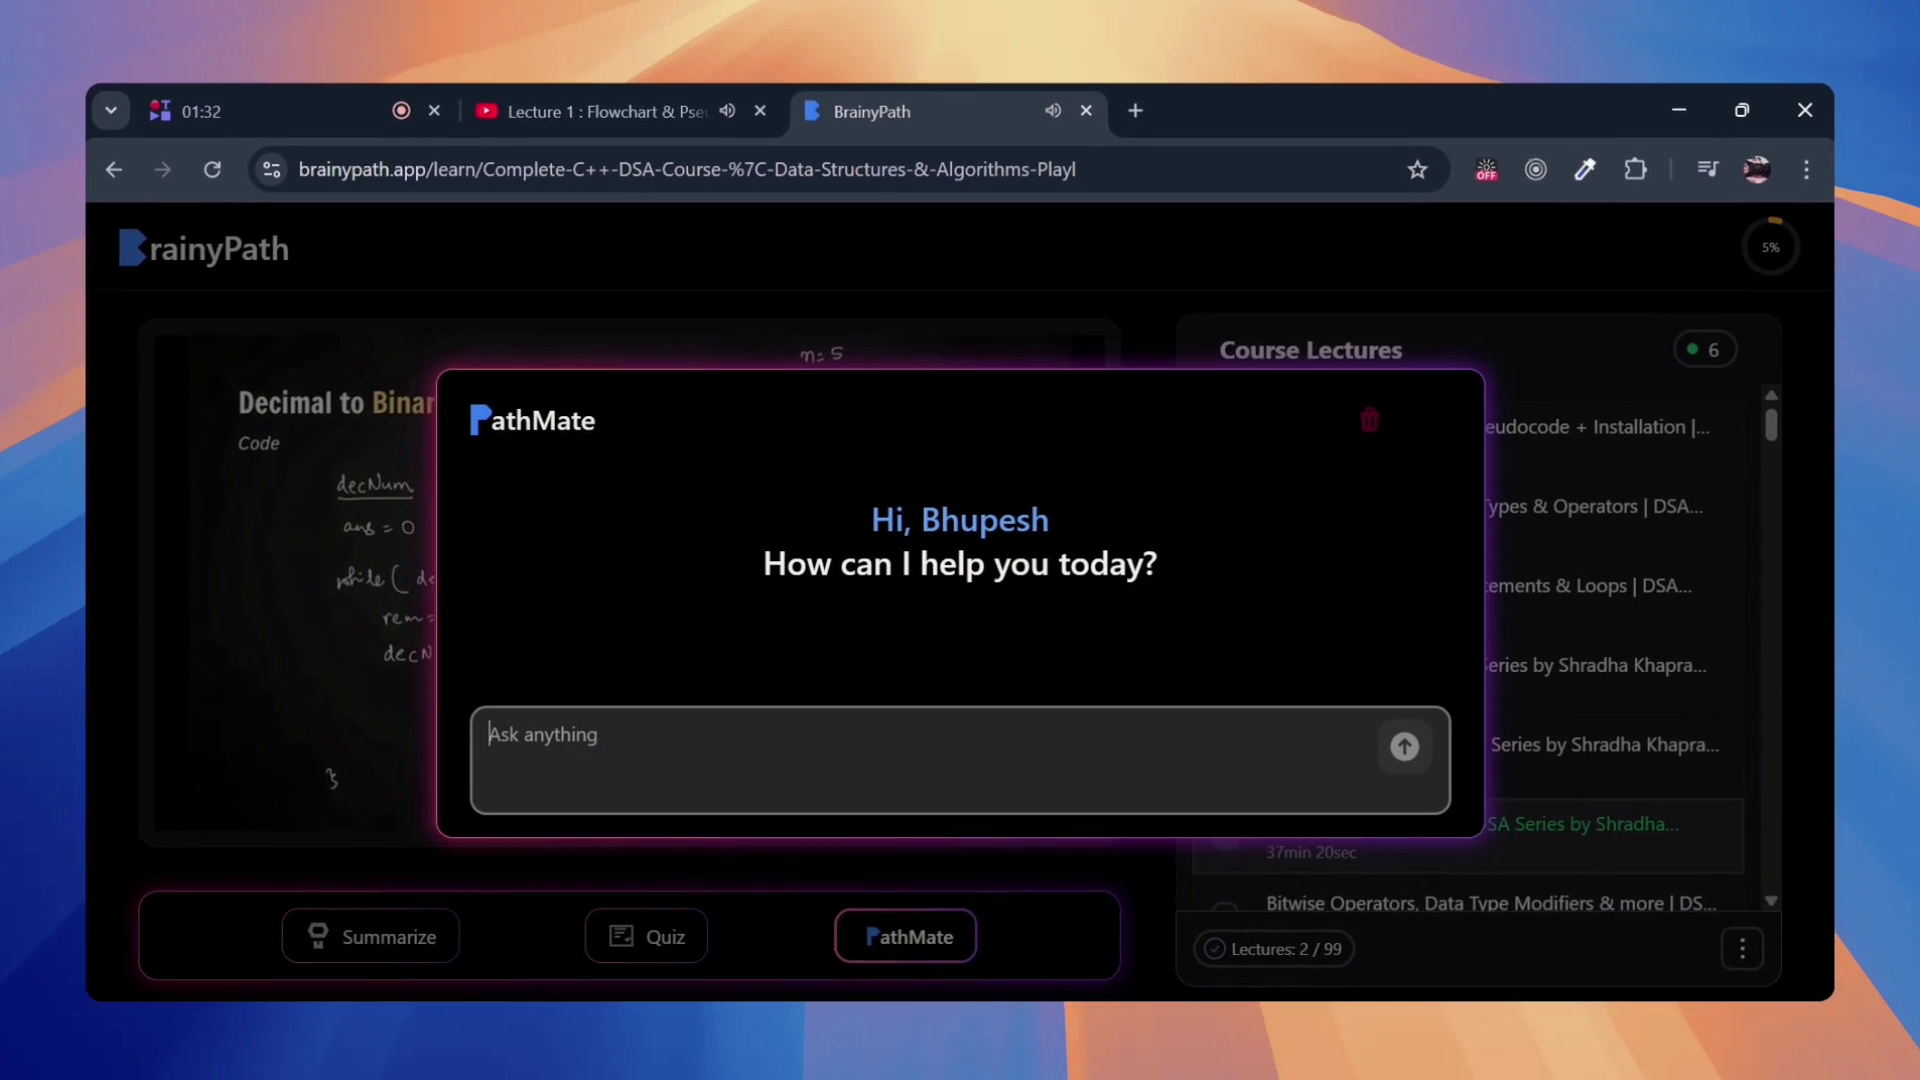Screen dimensions: 1920x1080
Task: Open Chrome three-dot menu
Action: point(1806,170)
